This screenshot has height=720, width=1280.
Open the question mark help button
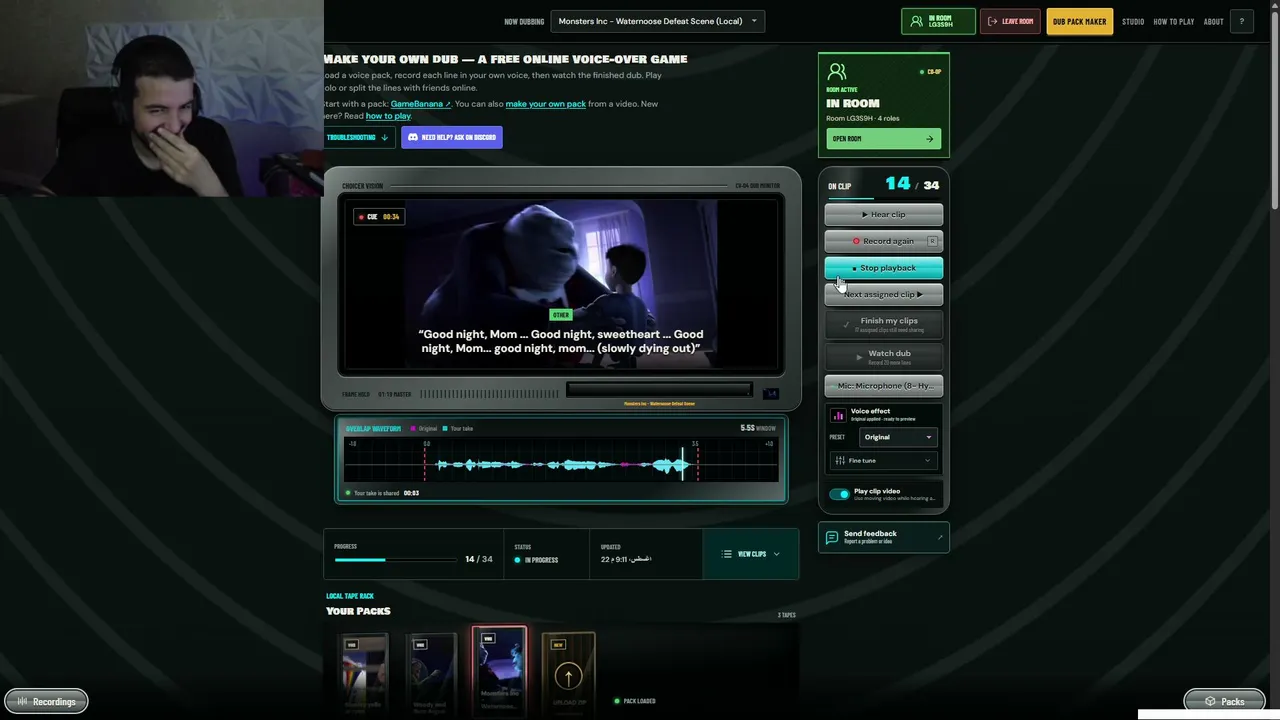1242,21
